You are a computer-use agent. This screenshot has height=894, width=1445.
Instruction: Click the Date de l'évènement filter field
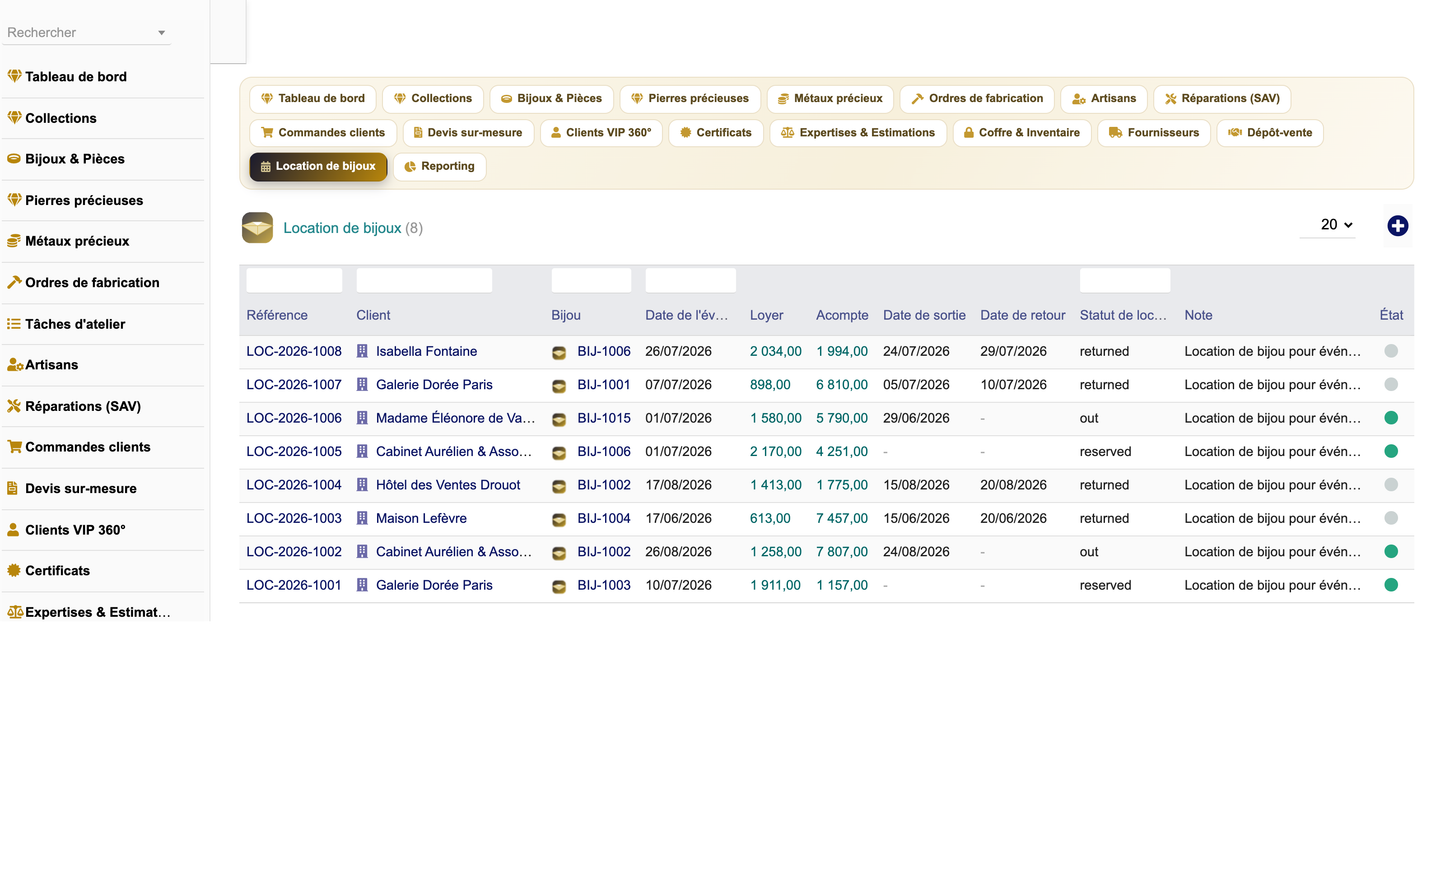[x=691, y=280]
